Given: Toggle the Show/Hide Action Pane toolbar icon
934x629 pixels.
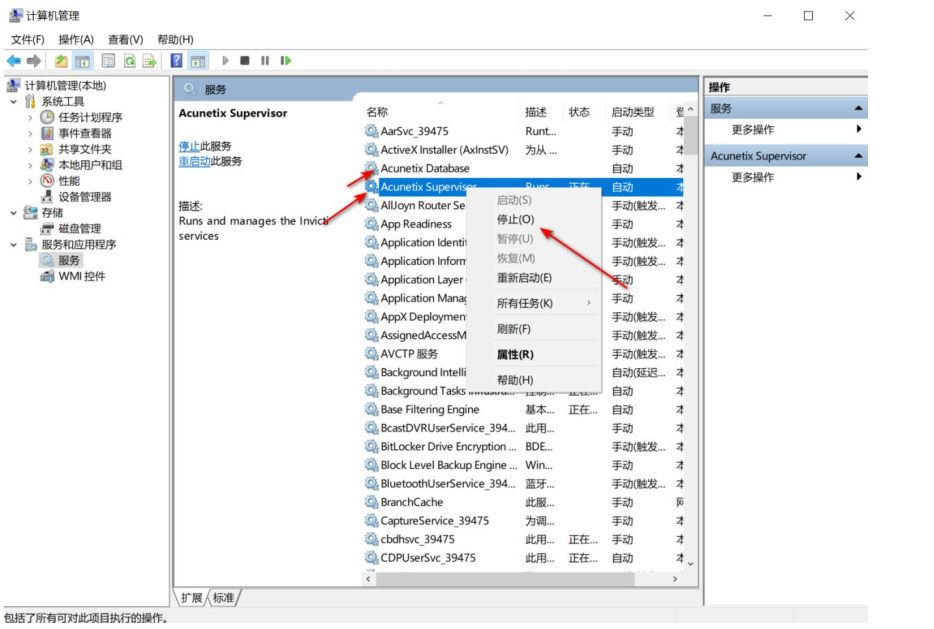Looking at the screenshot, I should click(198, 61).
